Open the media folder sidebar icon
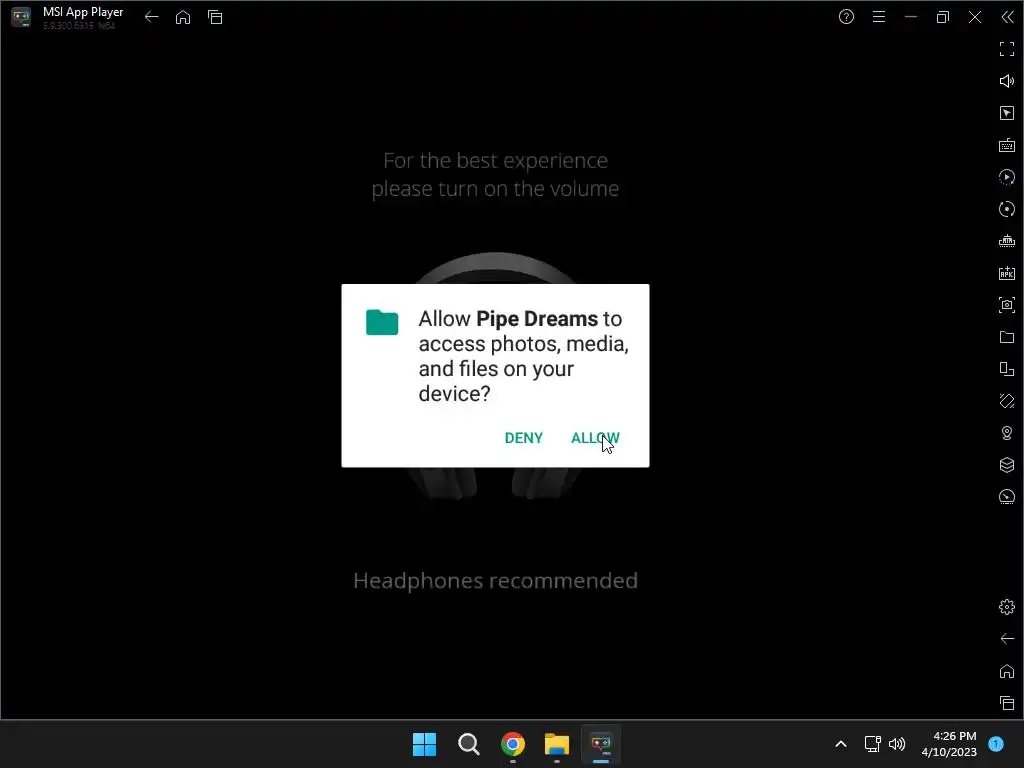 [x=1007, y=337]
